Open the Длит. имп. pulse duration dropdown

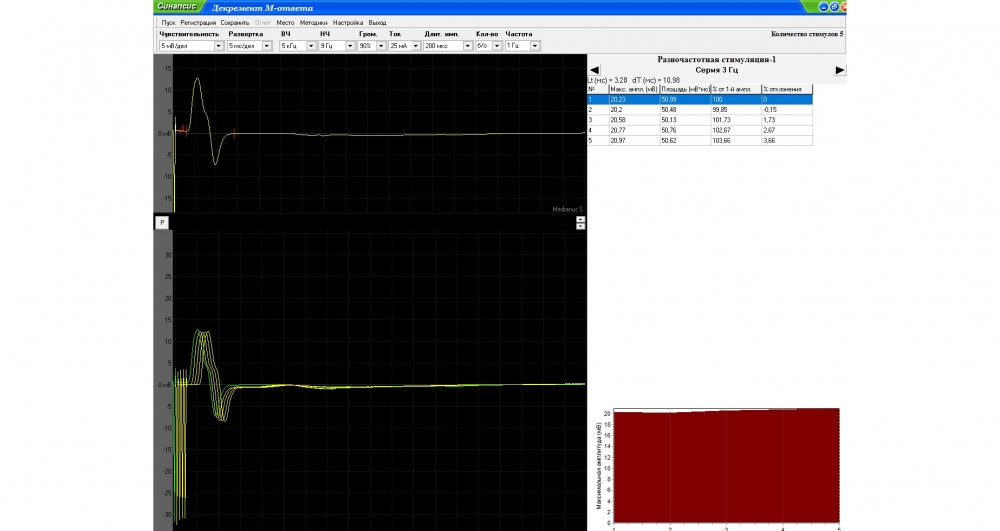click(x=465, y=46)
